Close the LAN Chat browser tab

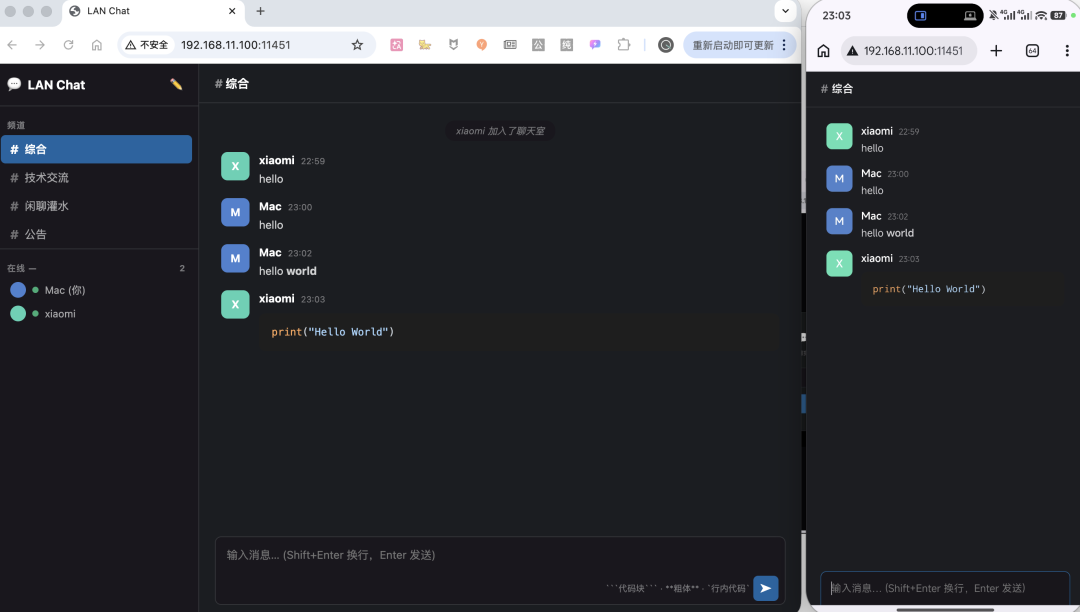232,11
